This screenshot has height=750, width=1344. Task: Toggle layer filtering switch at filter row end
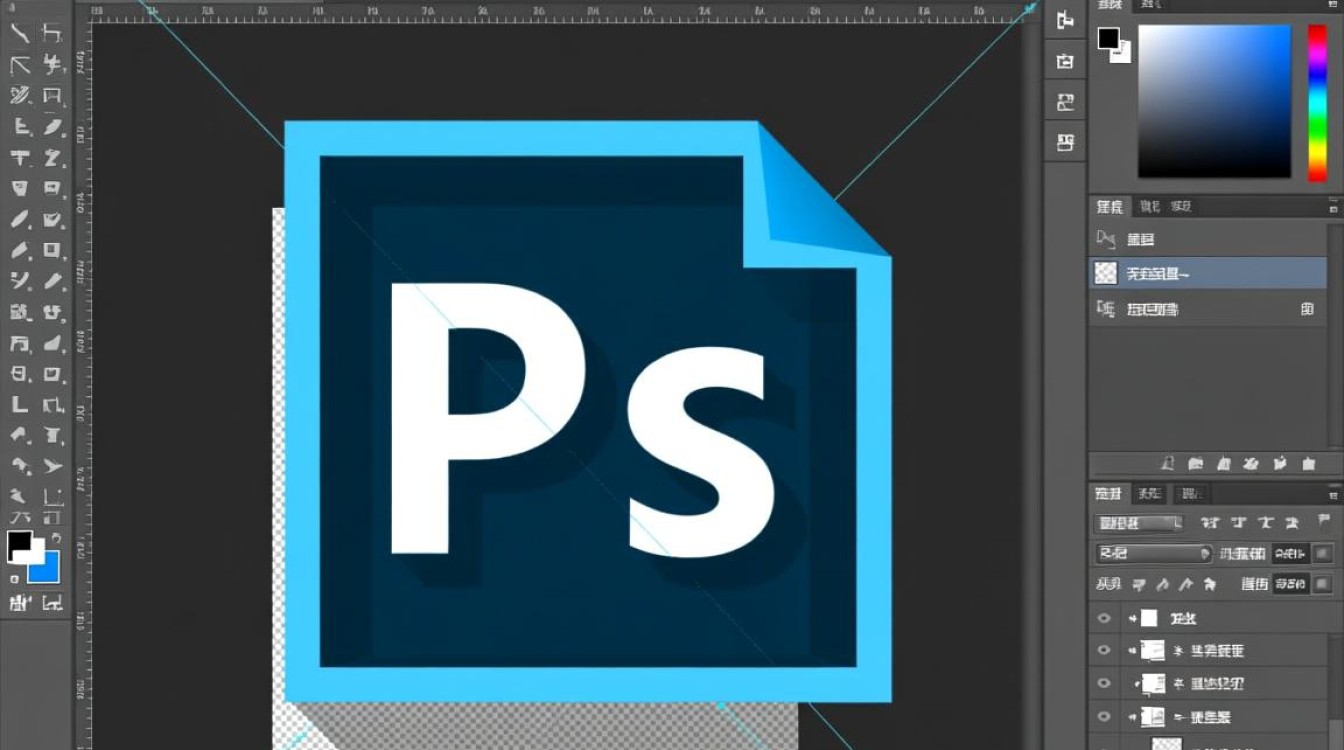pyautogui.click(x=1324, y=519)
